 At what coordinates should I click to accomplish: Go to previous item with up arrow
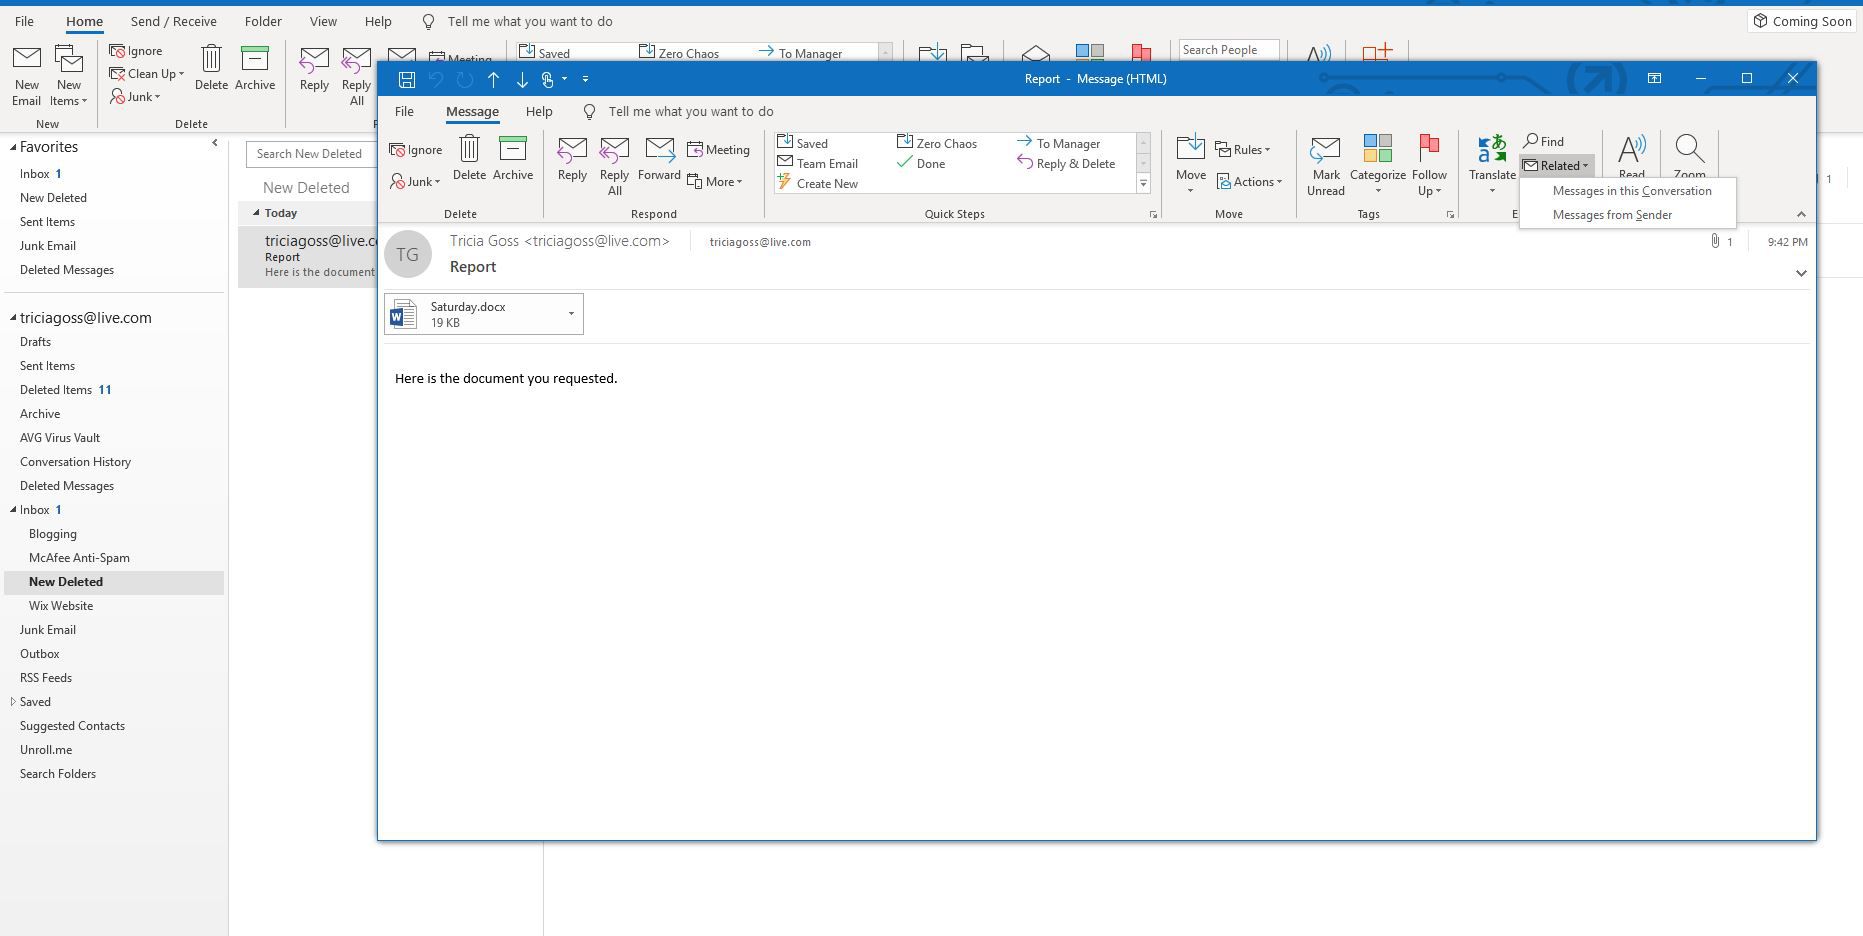click(x=493, y=79)
